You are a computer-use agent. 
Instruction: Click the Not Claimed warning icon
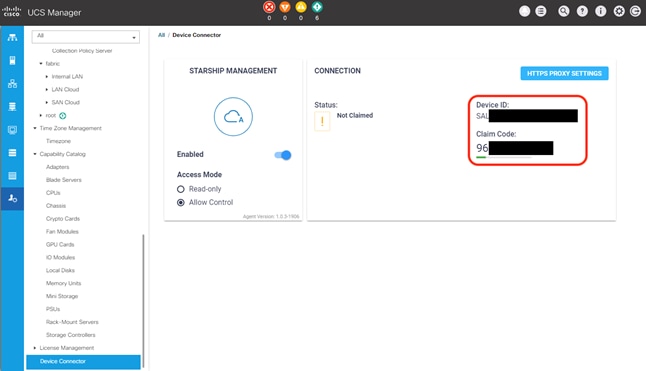[322, 121]
